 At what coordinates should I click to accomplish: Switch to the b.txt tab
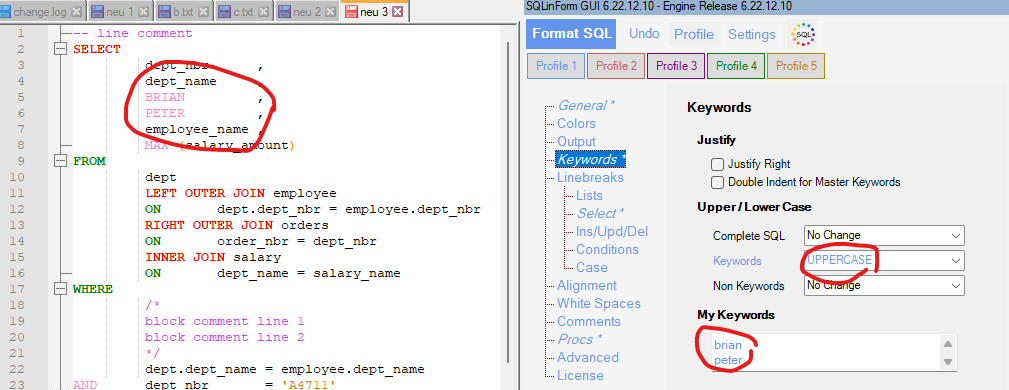point(183,12)
